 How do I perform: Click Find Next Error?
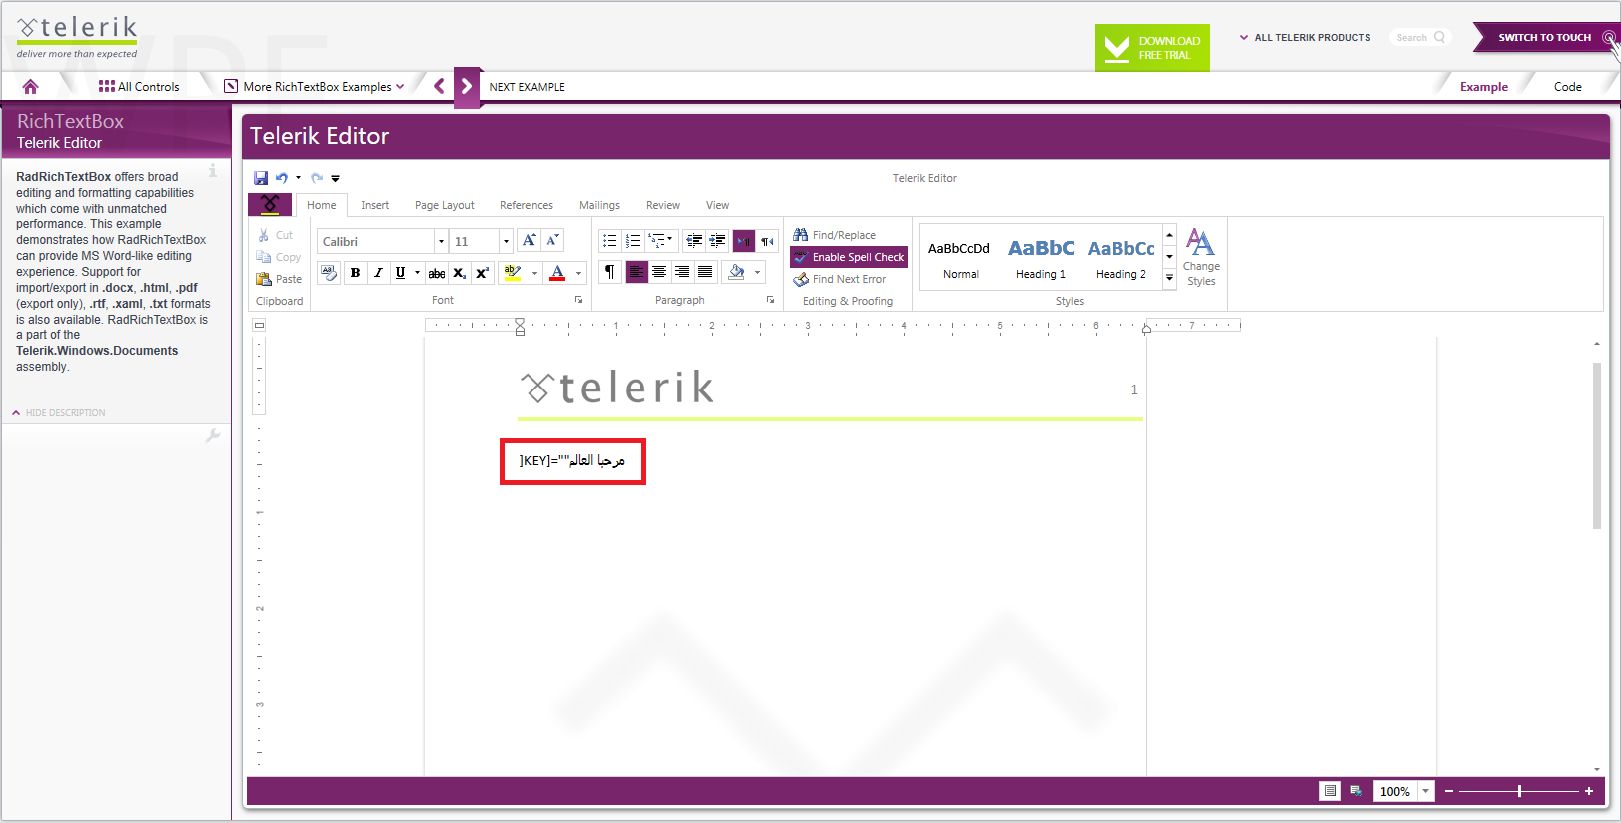(x=840, y=279)
